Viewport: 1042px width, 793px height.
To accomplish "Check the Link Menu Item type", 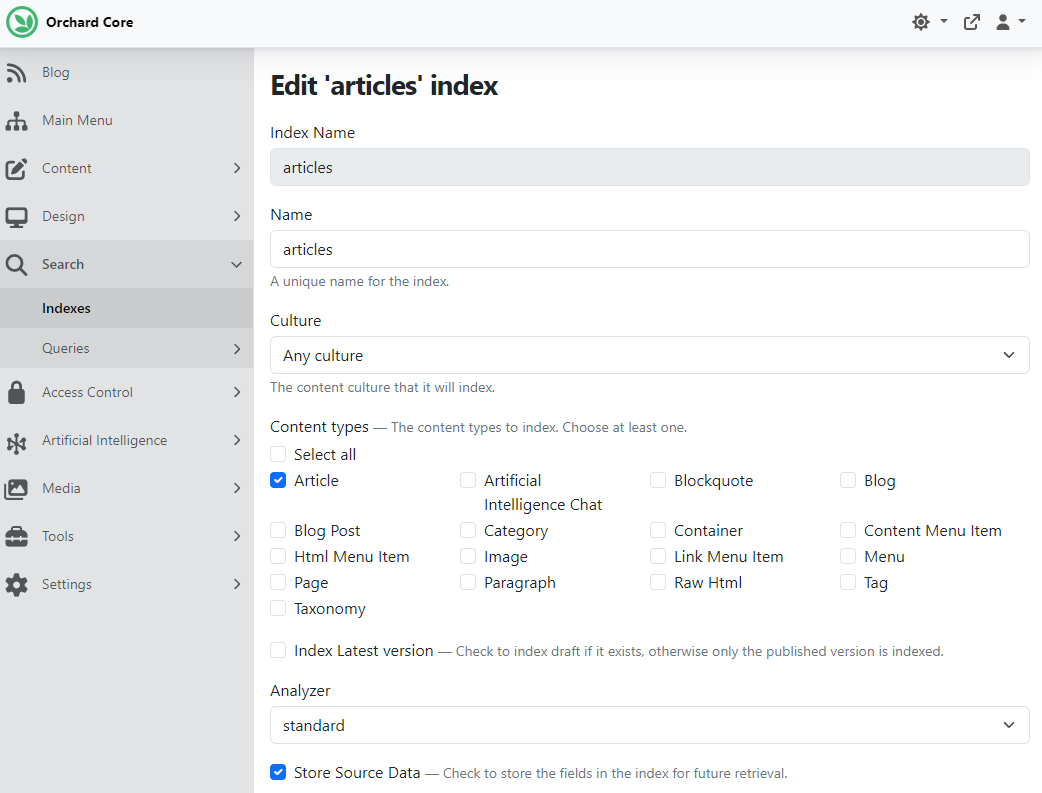I will click(658, 556).
